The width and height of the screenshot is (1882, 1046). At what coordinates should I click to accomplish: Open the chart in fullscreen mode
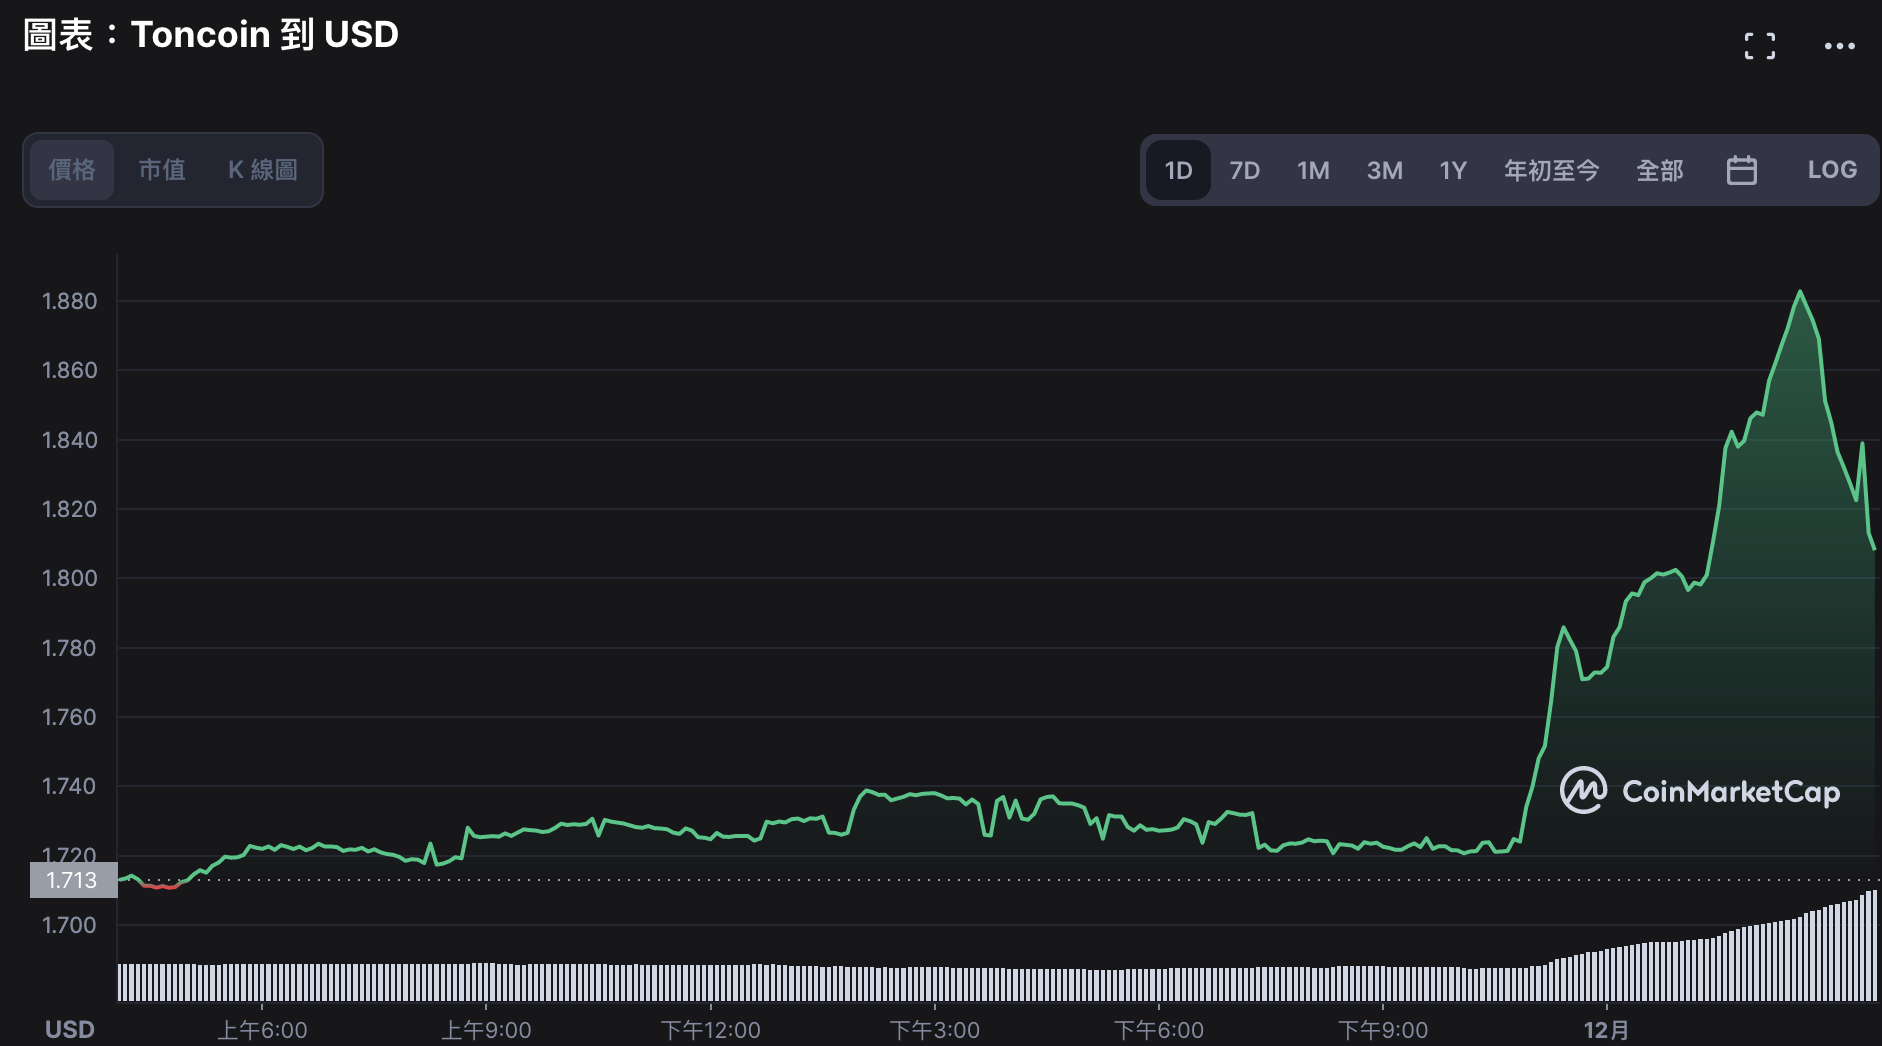(x=1760, y=46)
